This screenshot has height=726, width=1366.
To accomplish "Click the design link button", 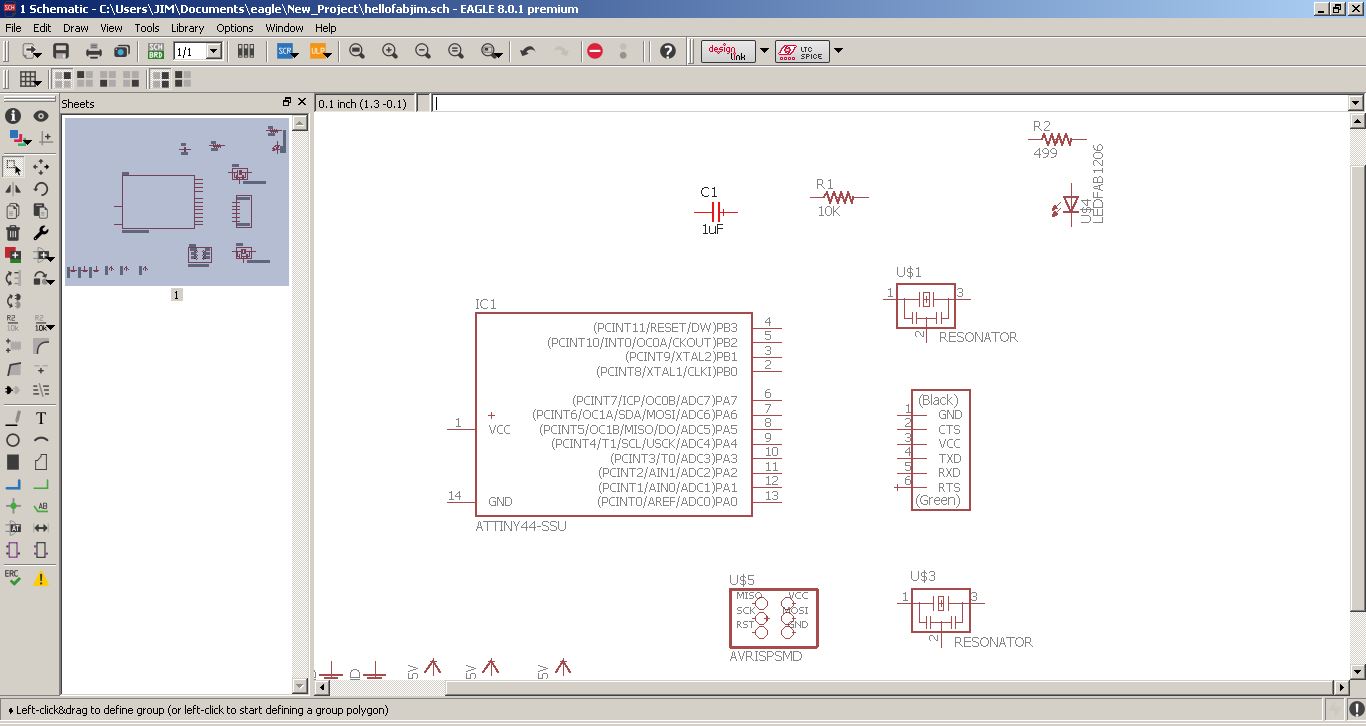I will coord(728,51).
